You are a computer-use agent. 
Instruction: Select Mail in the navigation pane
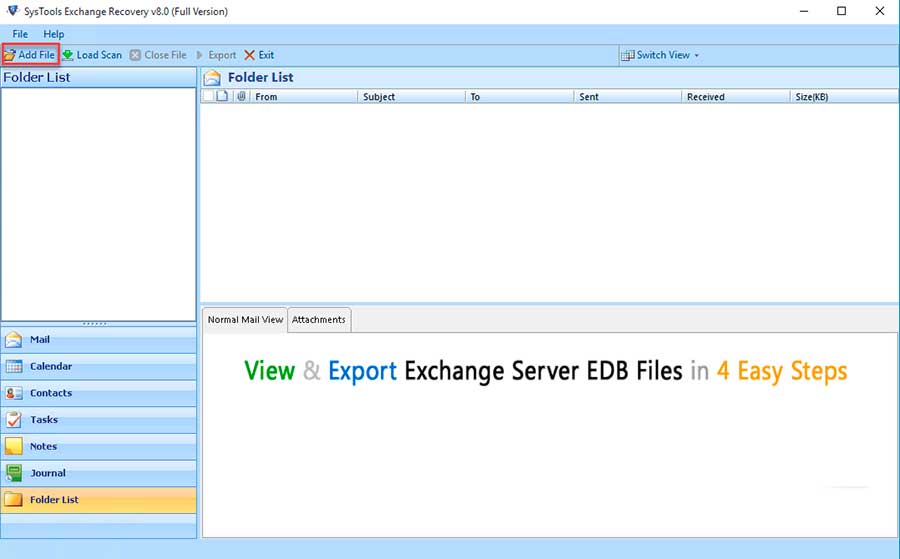99,340
